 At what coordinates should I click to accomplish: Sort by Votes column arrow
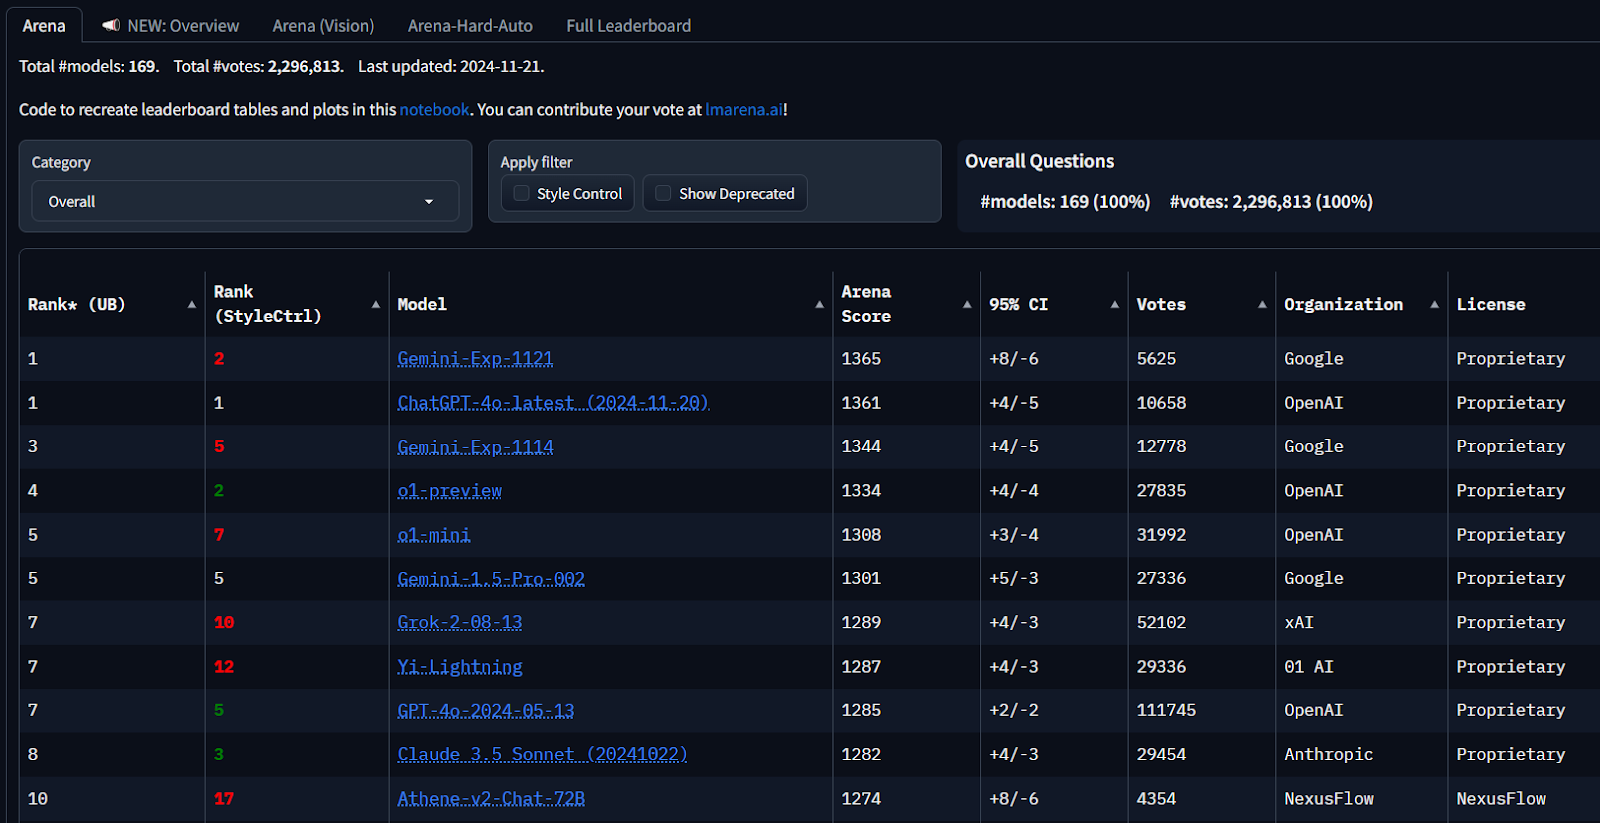(x=1262, y=305)
